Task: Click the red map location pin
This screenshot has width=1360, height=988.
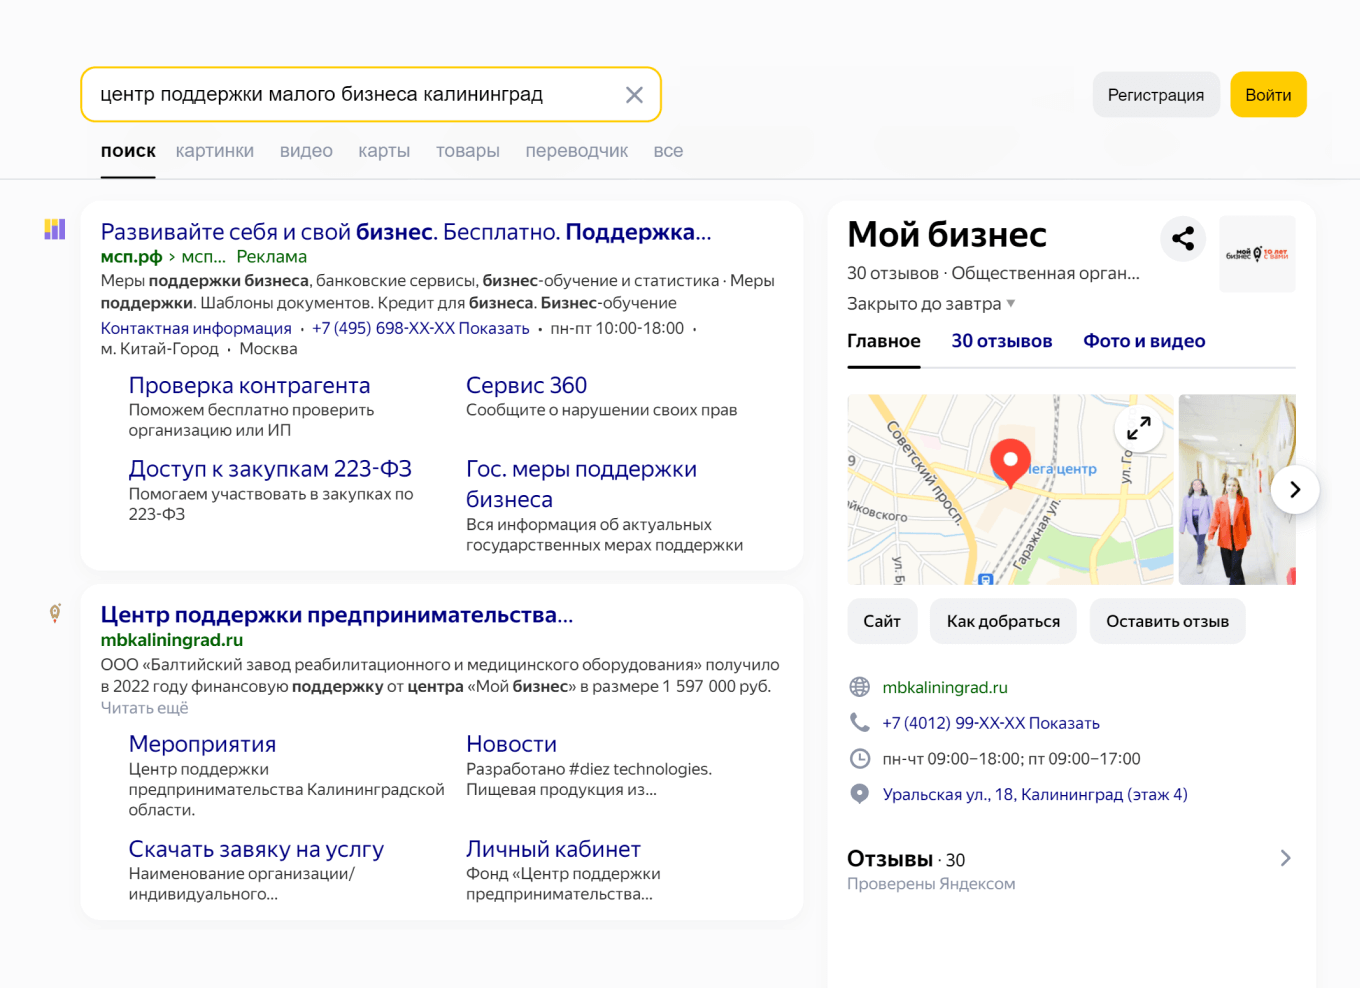Action: (x=1010, y=462)
